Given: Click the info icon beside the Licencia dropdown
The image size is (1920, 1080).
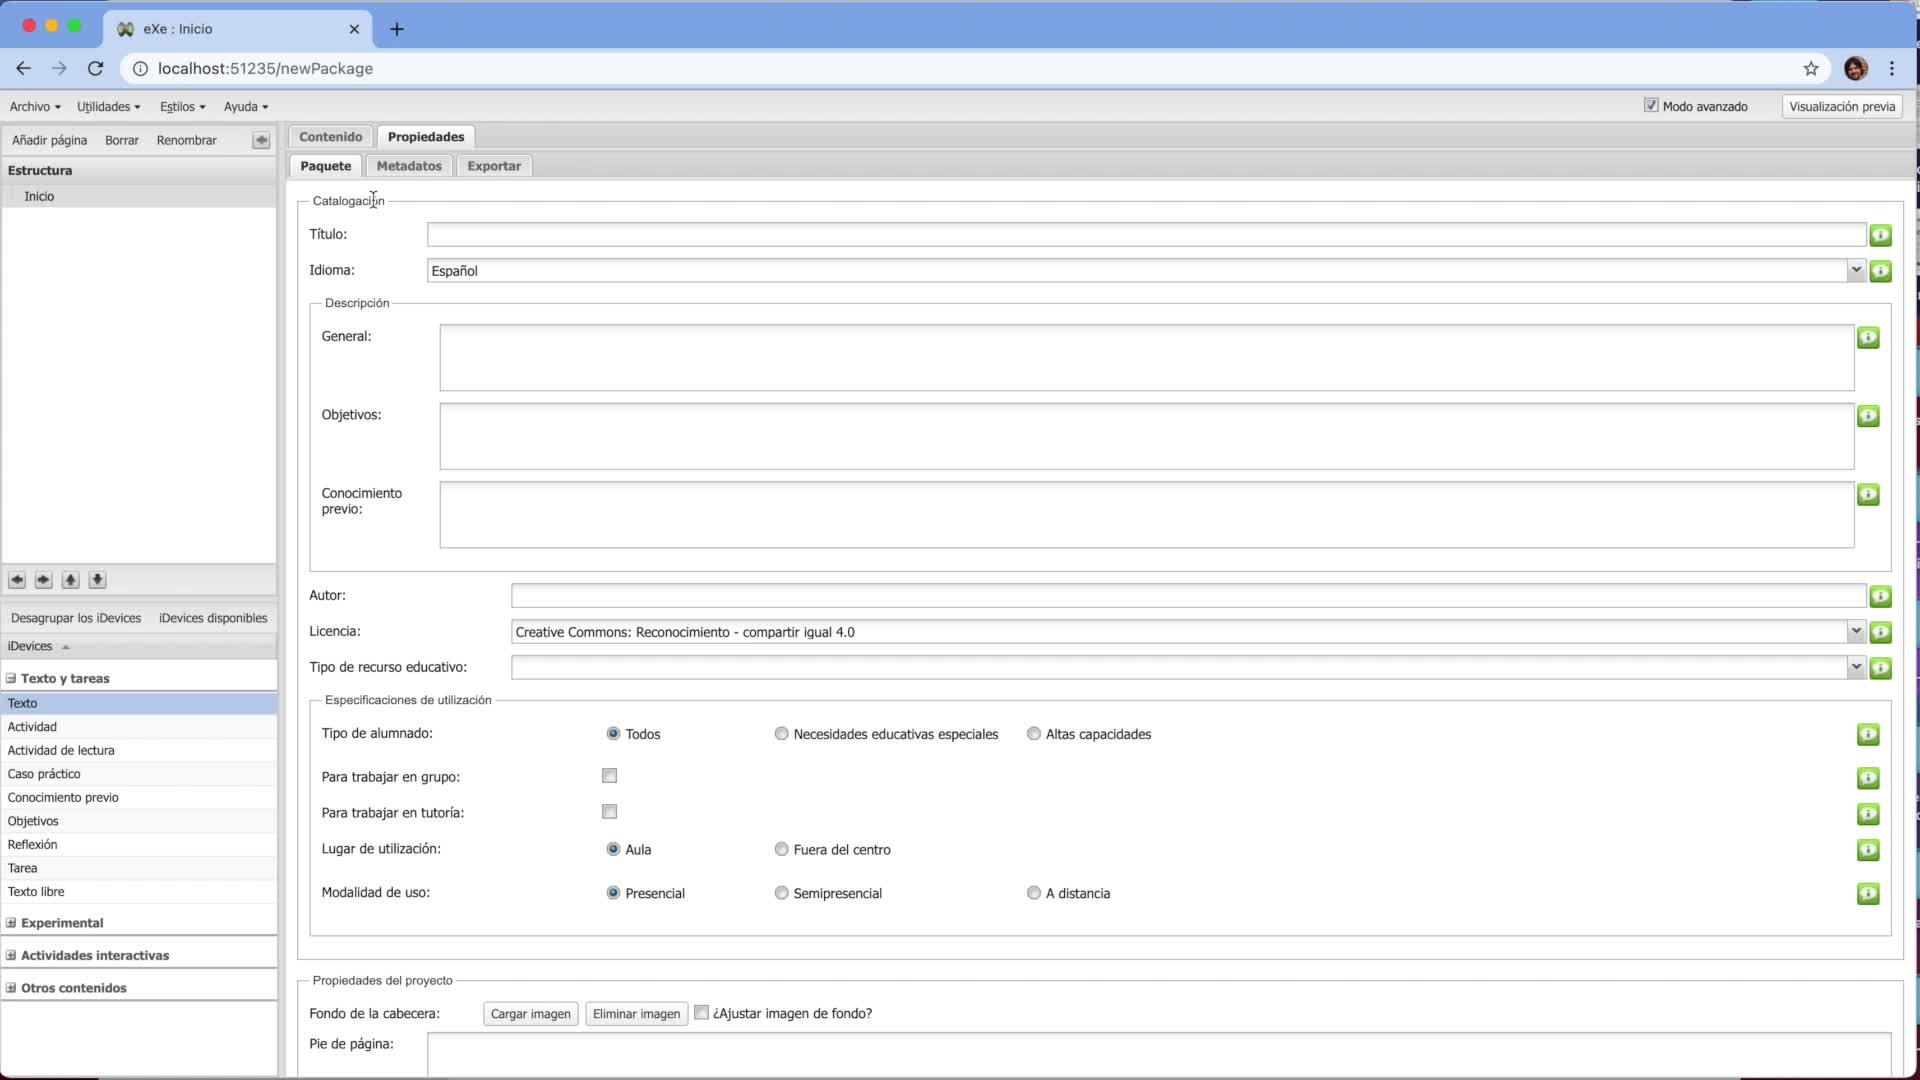Looking at the screenshot, I should coord(1880,632).
